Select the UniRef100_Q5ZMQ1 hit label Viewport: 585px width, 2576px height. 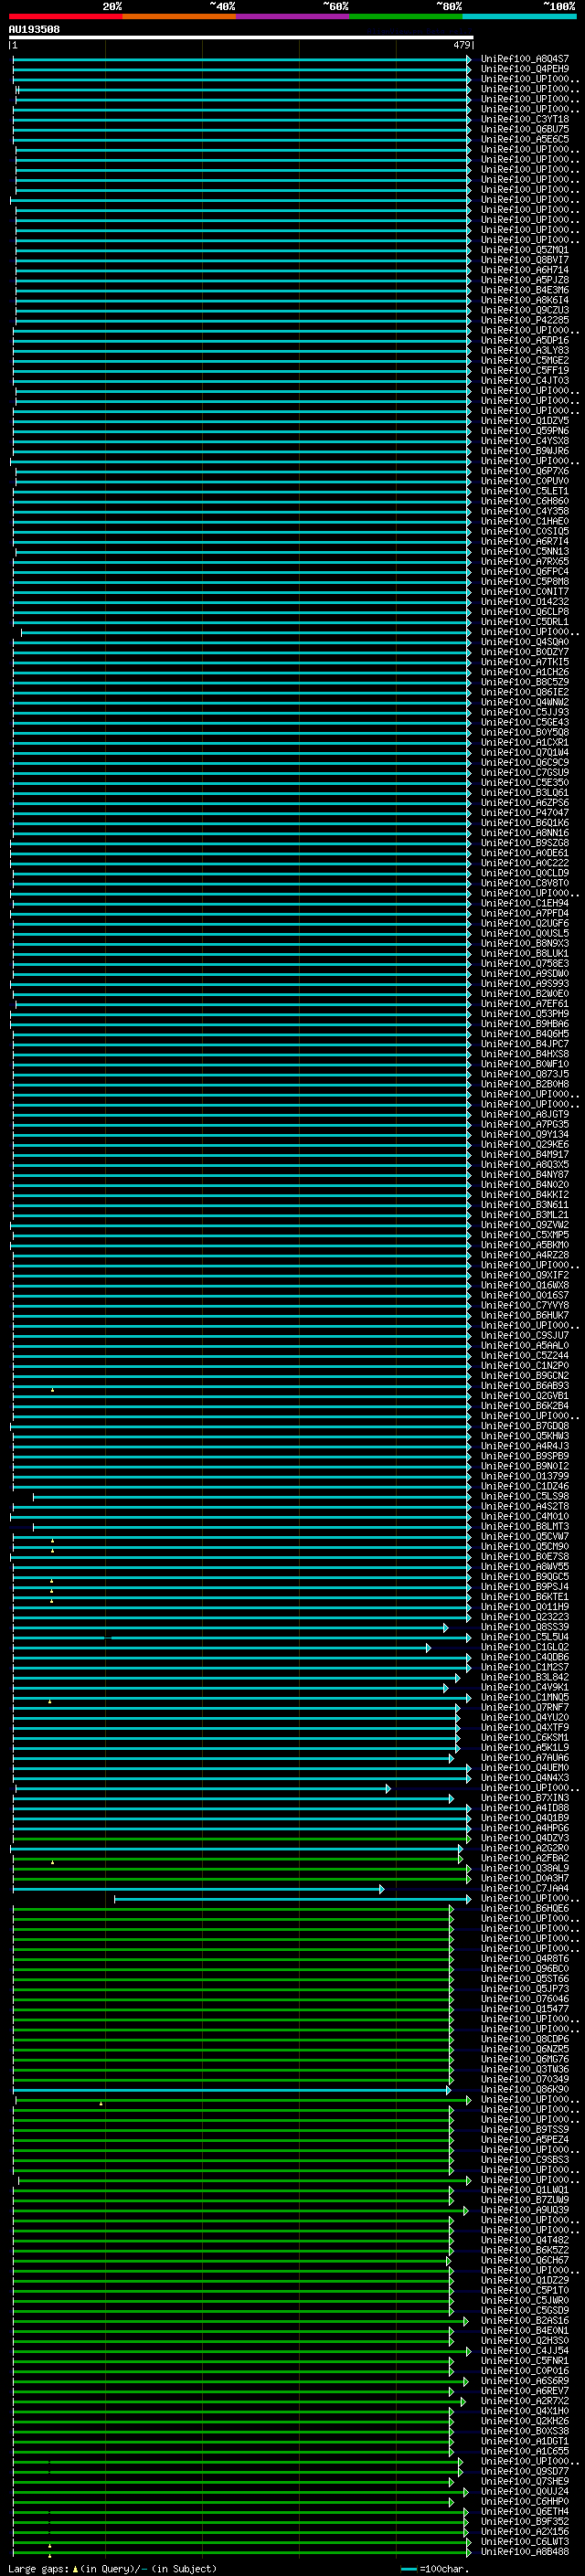click(525, 250)
